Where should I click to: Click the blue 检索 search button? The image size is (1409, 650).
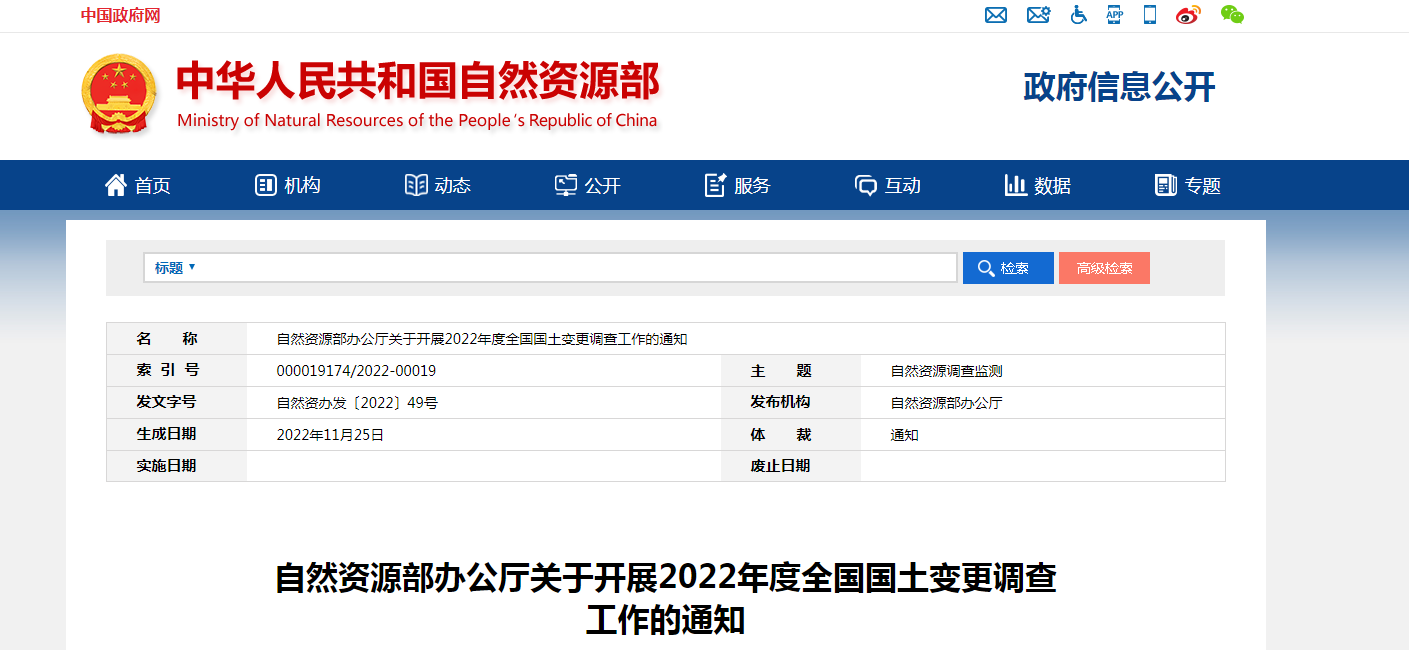click(x=1008, y=268)
